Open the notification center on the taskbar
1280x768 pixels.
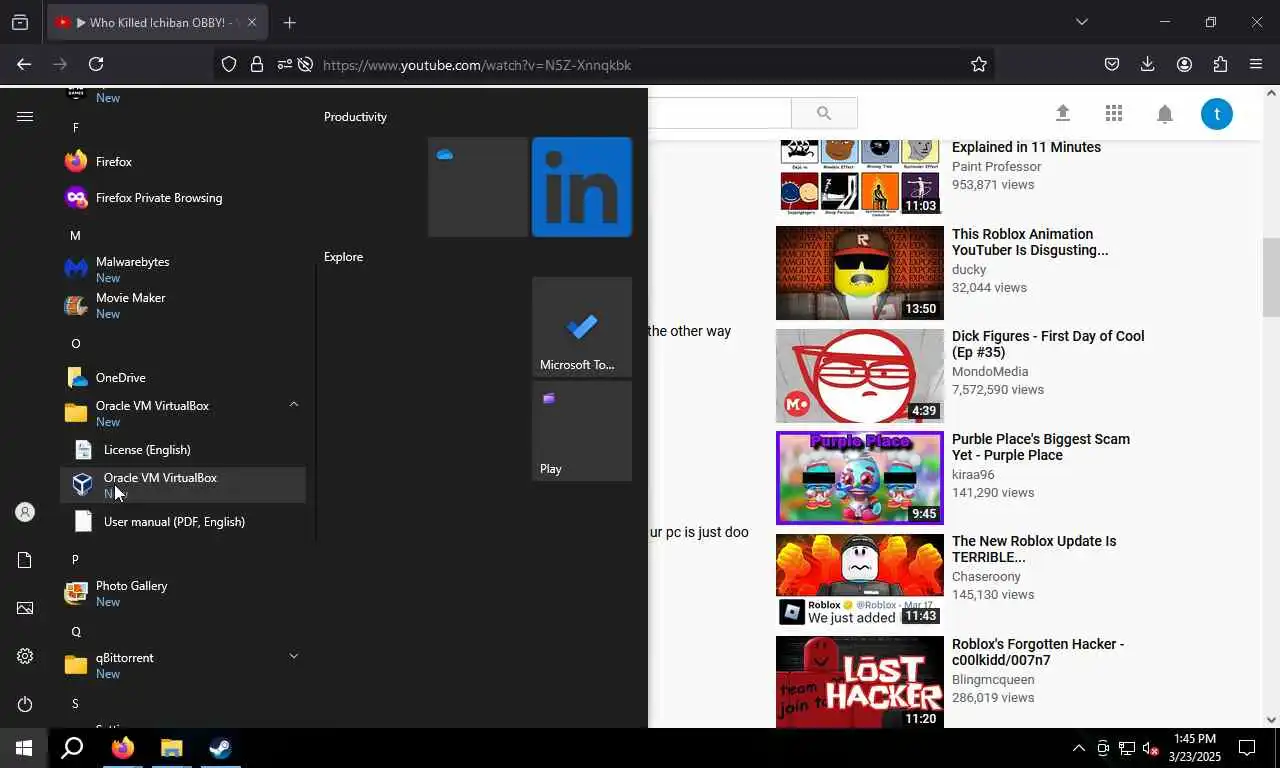(1247, 748)
